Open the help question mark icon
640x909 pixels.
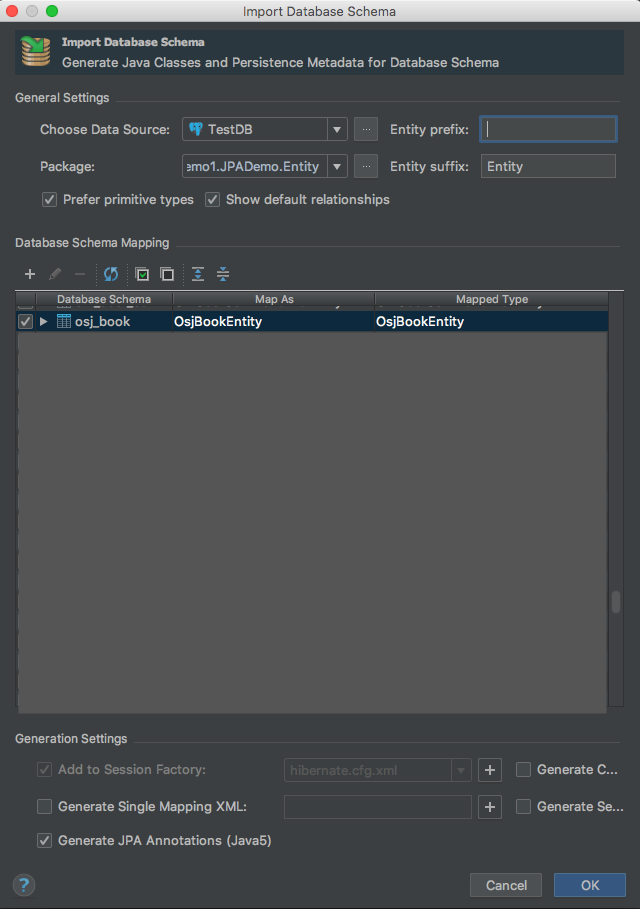pos(24,884)
